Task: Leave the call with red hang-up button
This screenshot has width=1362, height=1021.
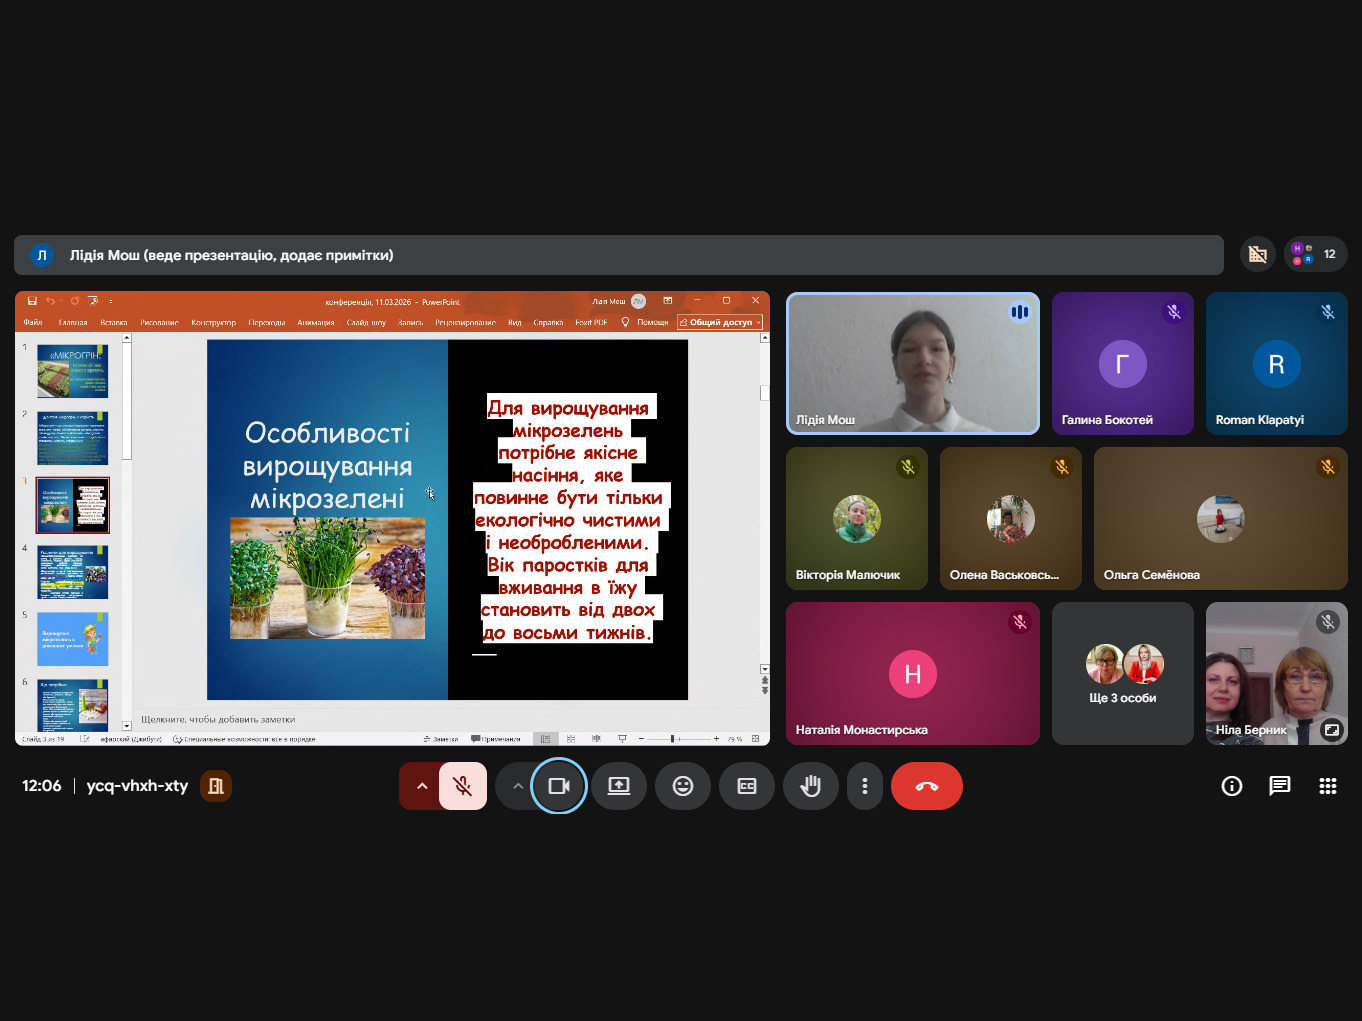Action: coord(927,786)
